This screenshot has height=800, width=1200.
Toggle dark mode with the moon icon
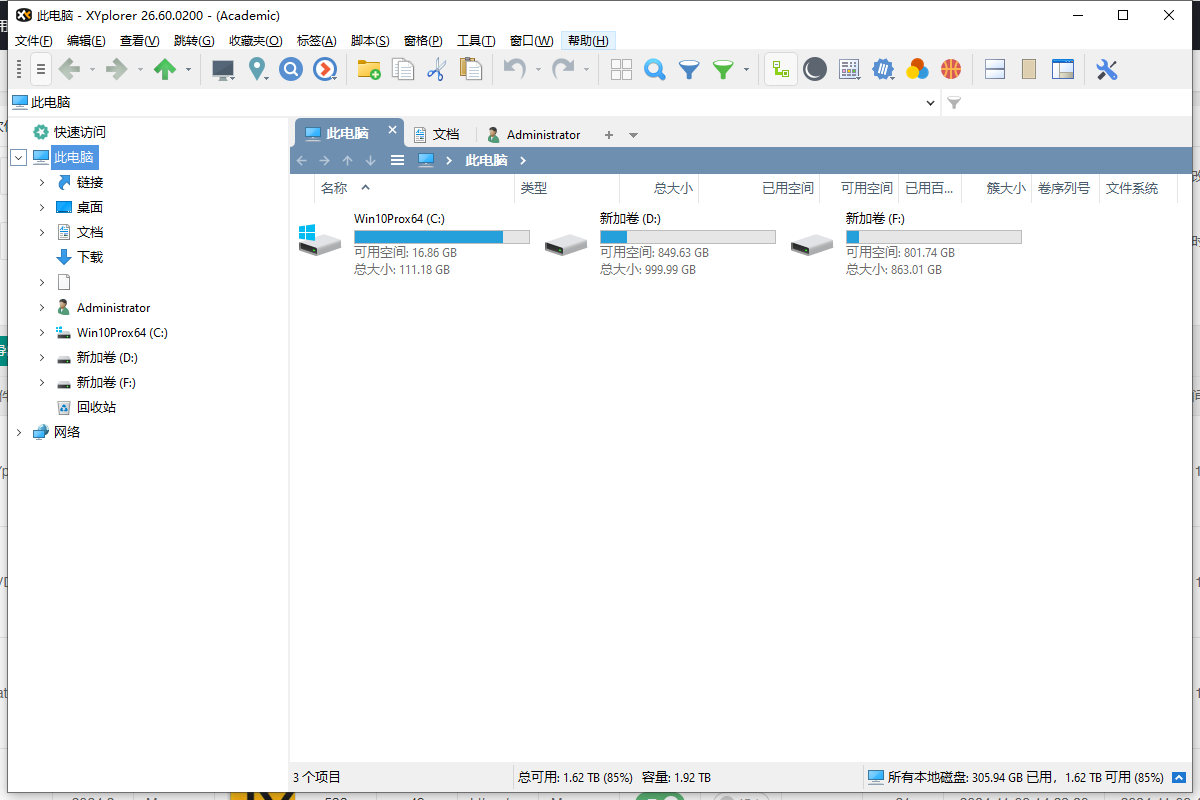[813, 69]
